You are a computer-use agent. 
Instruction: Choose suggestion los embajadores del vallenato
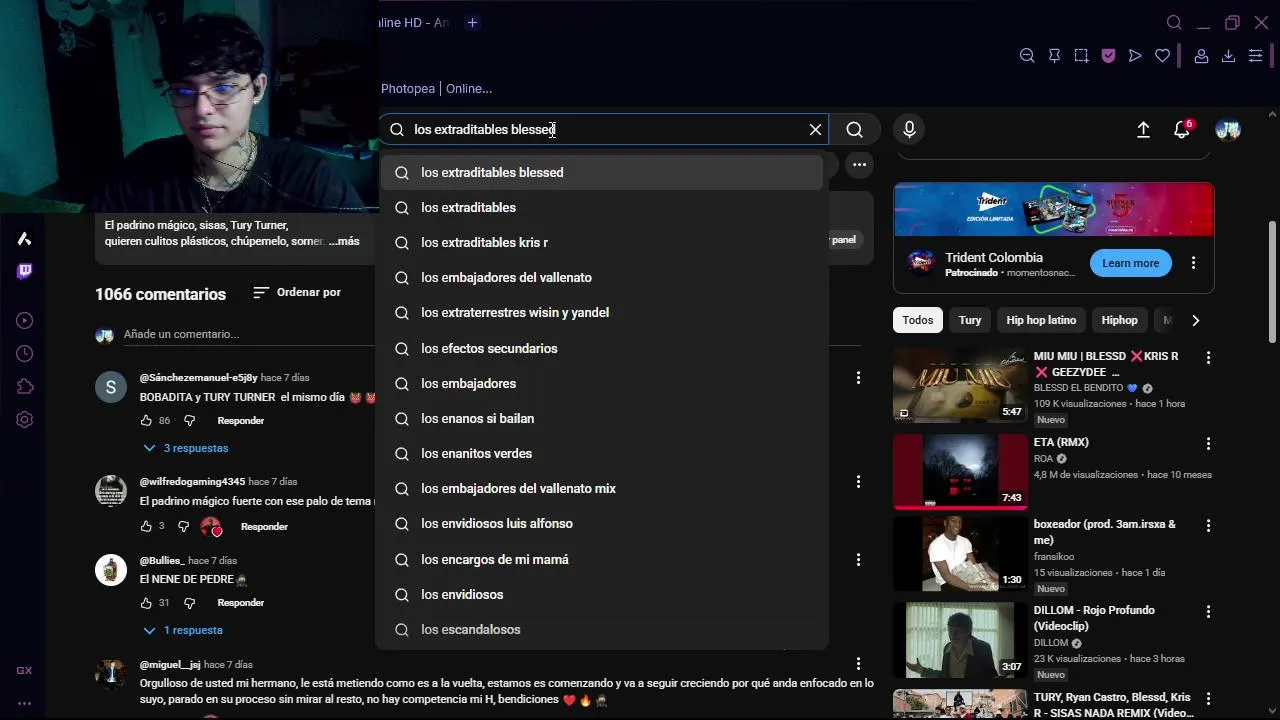coord(601,277)
